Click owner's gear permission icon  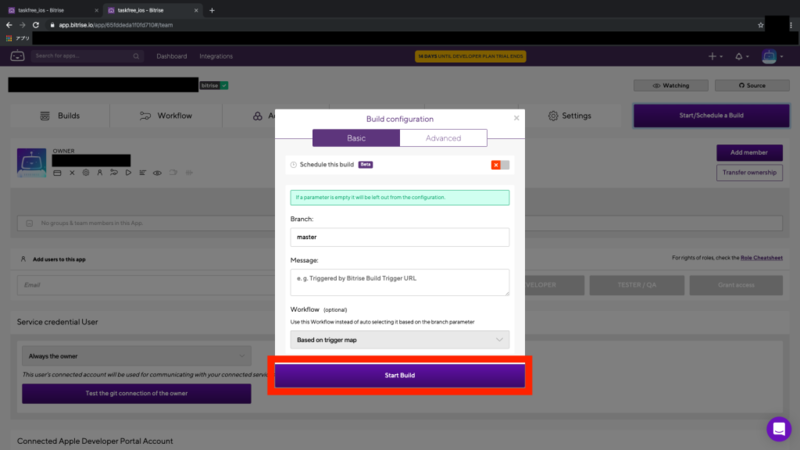[86, 173]
